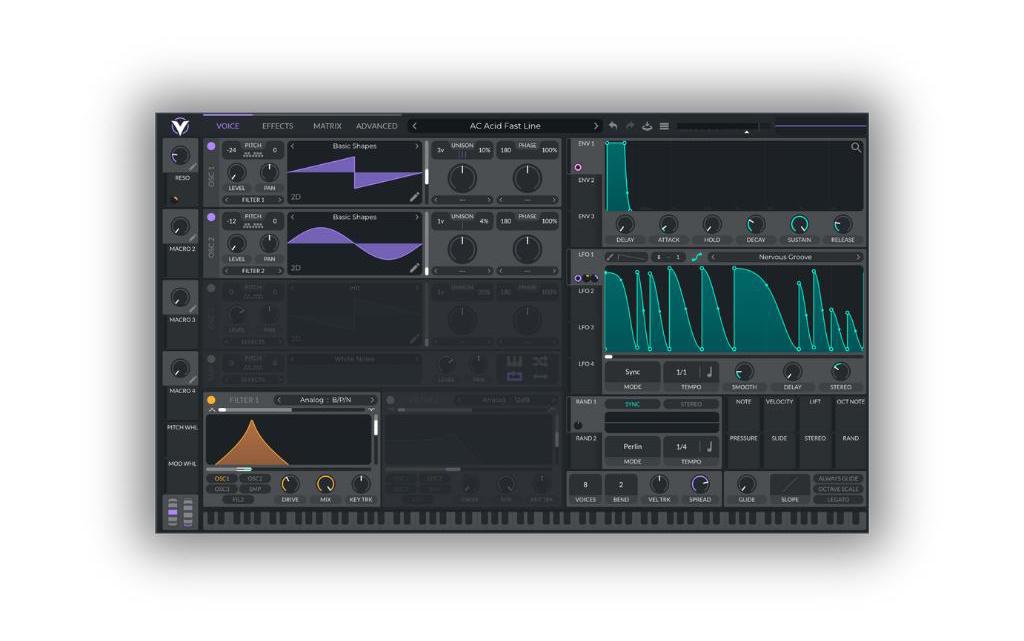This screenshot has height=641, width=1024.
Task: Click OSC 2 wavetable edit pencil icon
Action: tap(414, 268)
